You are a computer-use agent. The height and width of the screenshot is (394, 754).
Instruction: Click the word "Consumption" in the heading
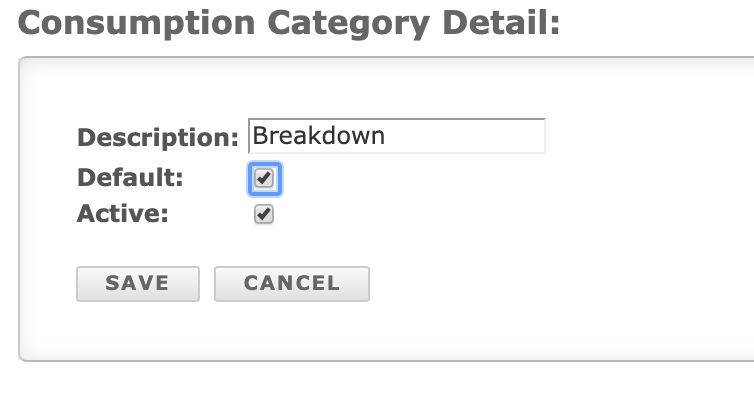click(x=136, y=24)
